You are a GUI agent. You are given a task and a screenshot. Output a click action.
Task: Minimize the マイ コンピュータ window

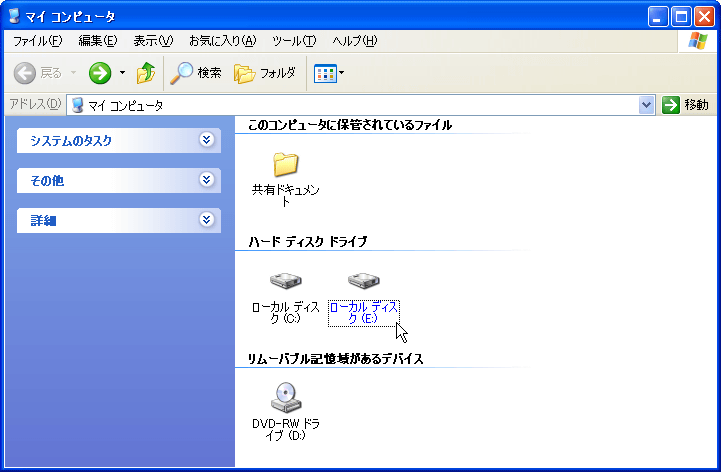pos(658,17)
